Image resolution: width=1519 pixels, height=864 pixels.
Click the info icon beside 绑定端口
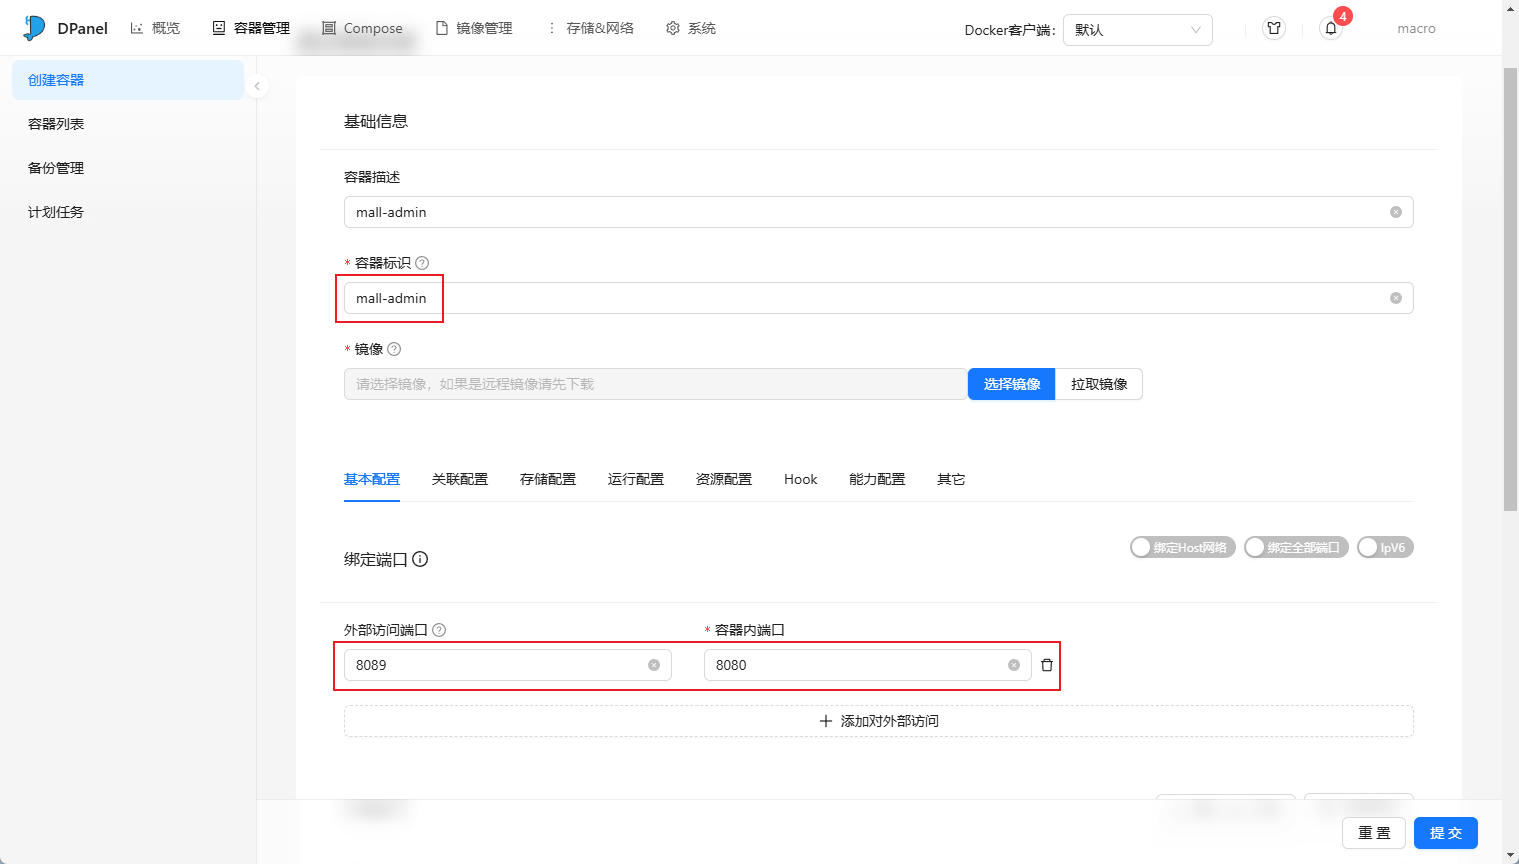point(420,559)
